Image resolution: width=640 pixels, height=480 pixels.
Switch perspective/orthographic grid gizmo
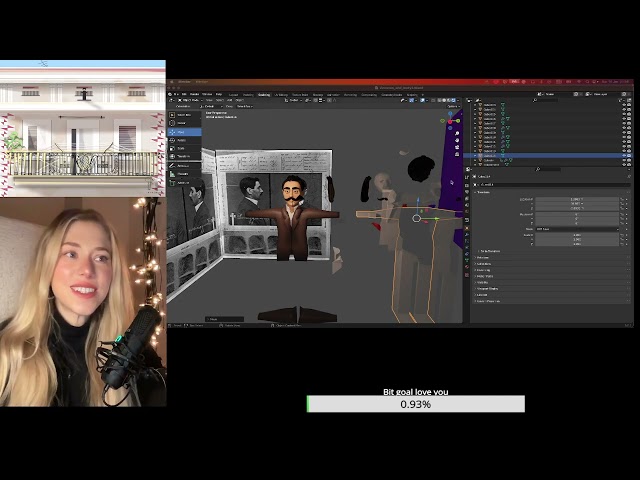(457, 154)
